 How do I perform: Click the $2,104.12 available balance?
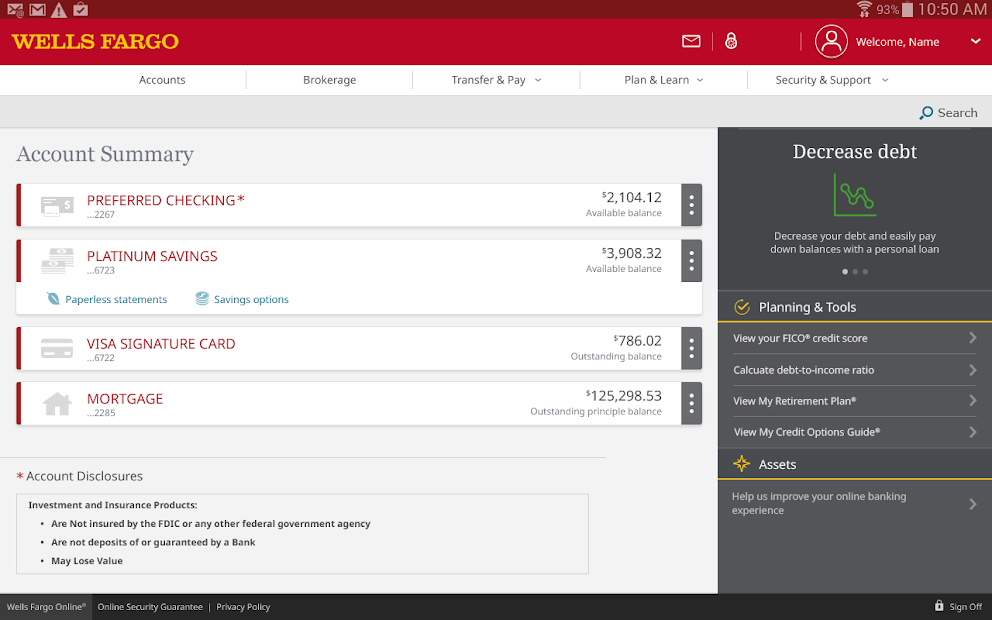click(x=631, y=197)
